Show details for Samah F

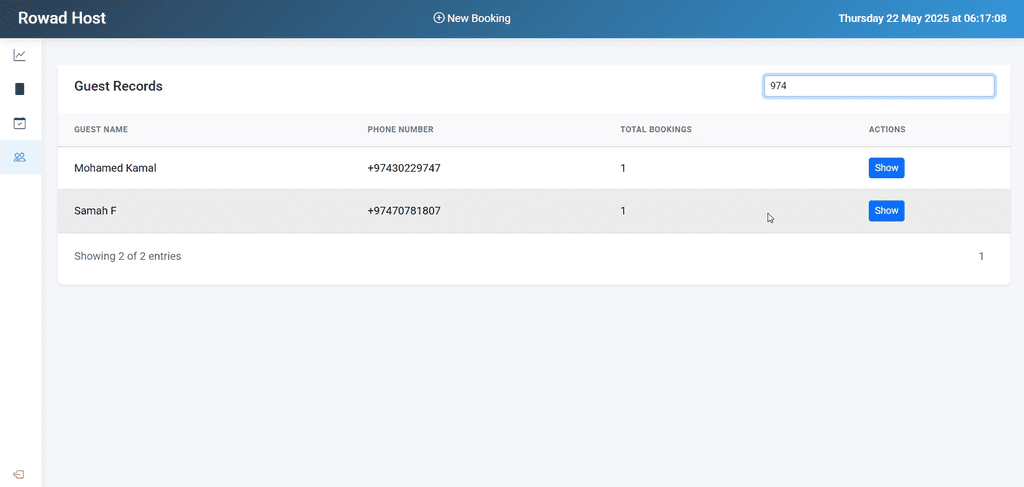click(886, 211)
